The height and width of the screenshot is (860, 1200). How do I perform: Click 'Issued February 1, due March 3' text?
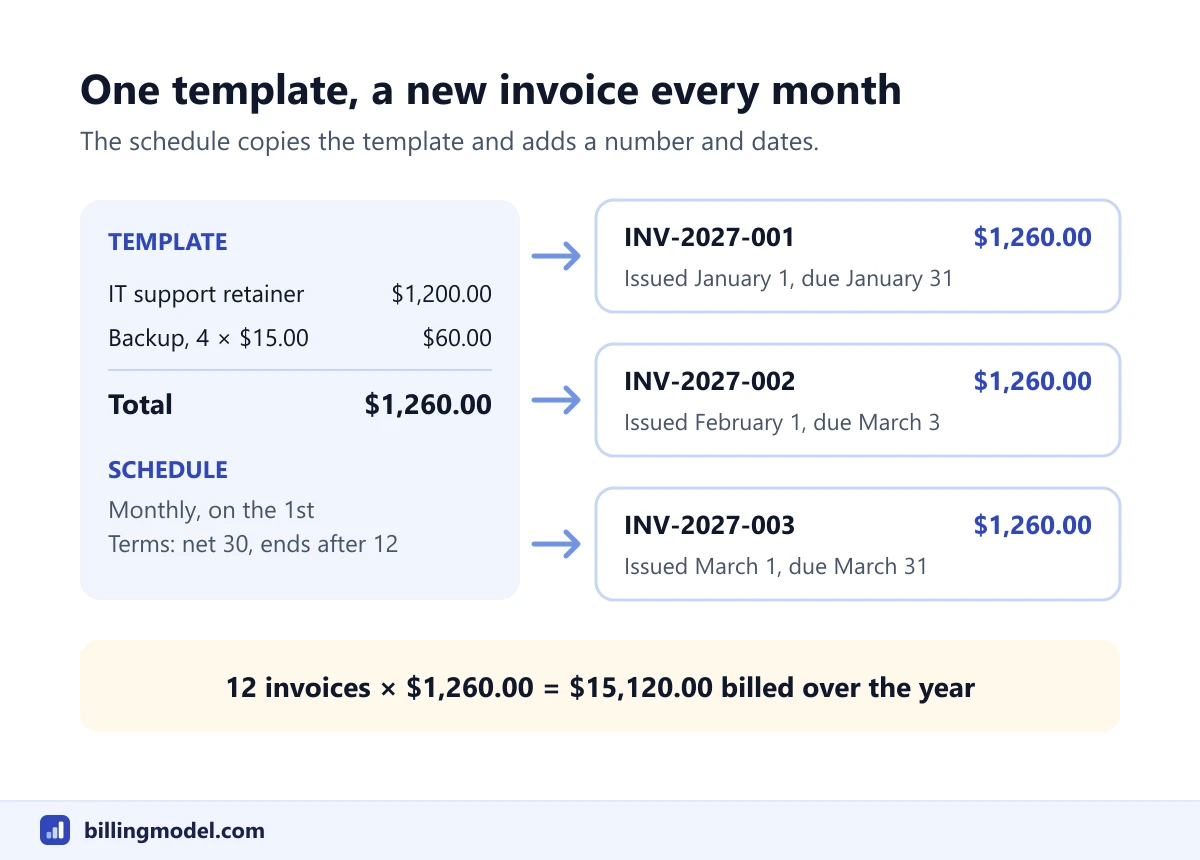point(782,422)
